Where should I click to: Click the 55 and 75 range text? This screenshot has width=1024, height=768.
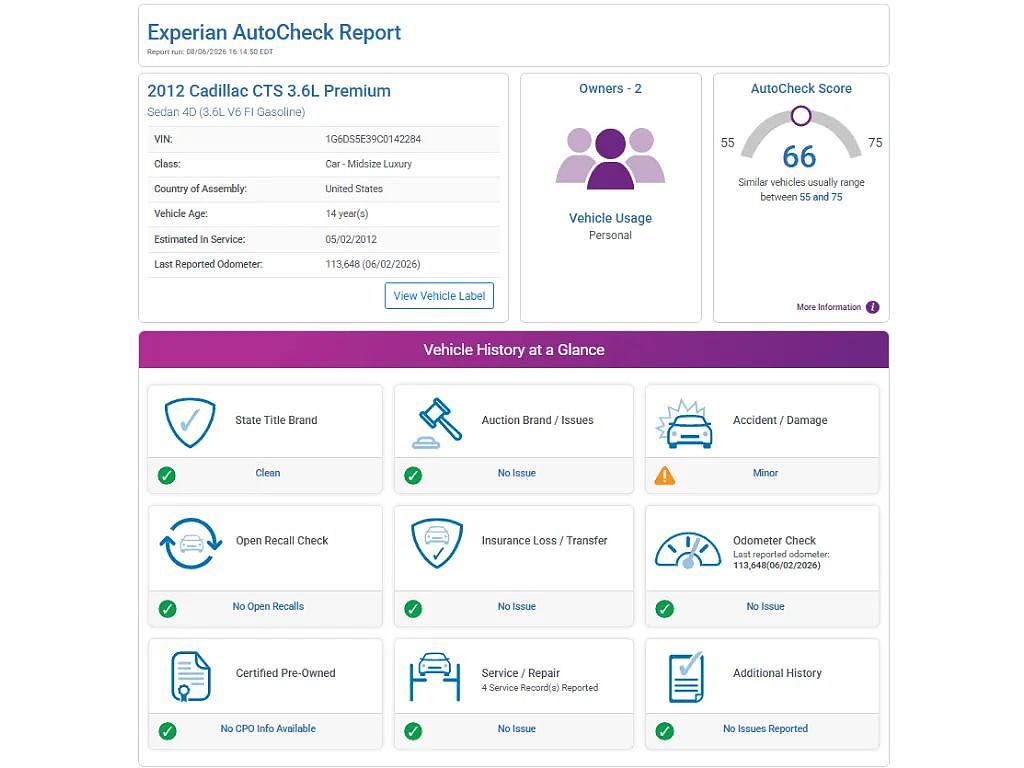(821, 197)
